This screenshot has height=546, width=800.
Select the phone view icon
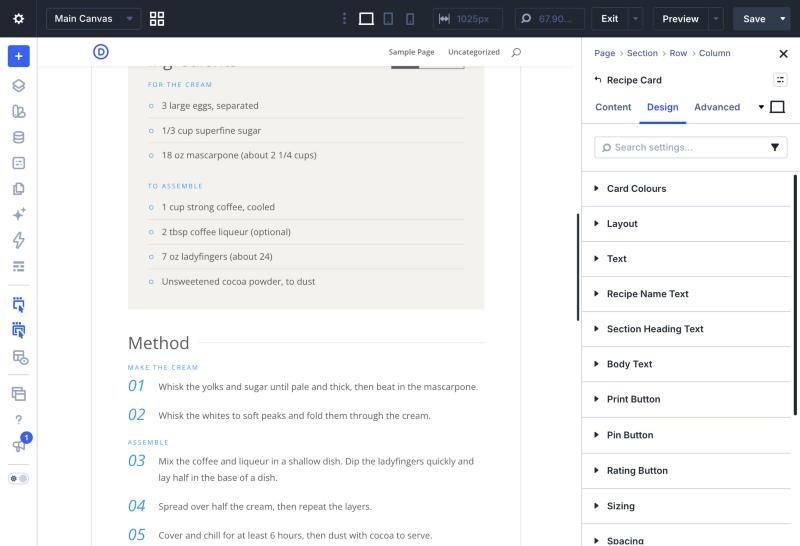410,19
